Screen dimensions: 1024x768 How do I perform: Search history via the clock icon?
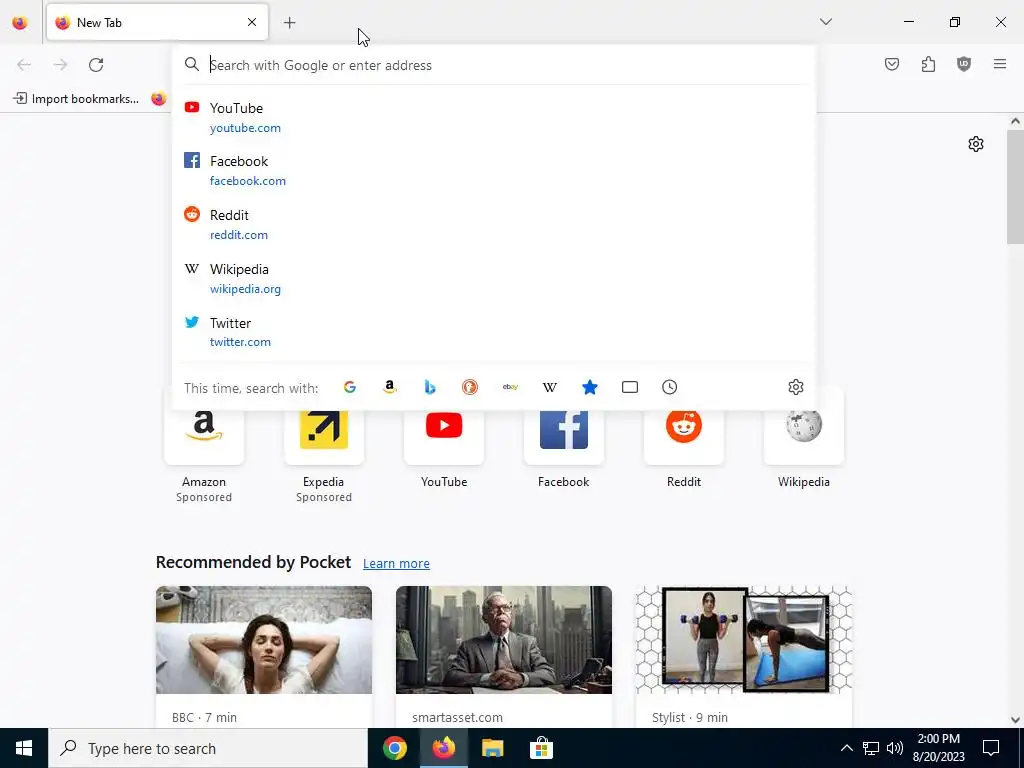(x=669, y=387)
